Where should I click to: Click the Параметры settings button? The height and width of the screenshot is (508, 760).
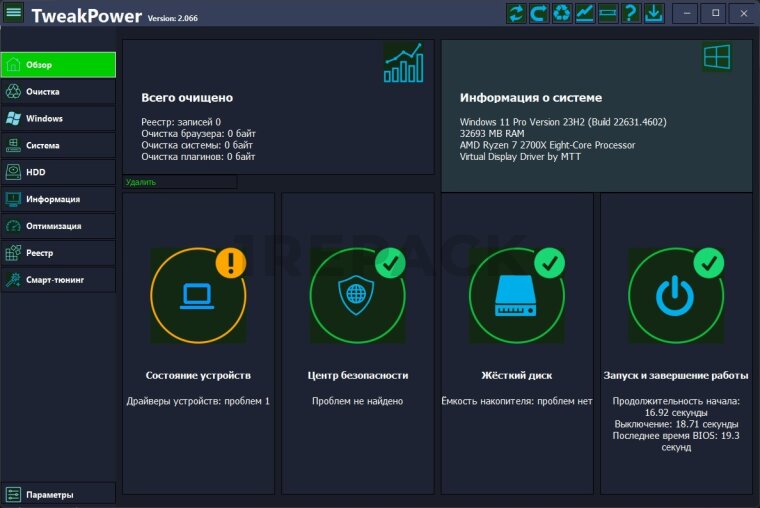(x=58, y=494)
